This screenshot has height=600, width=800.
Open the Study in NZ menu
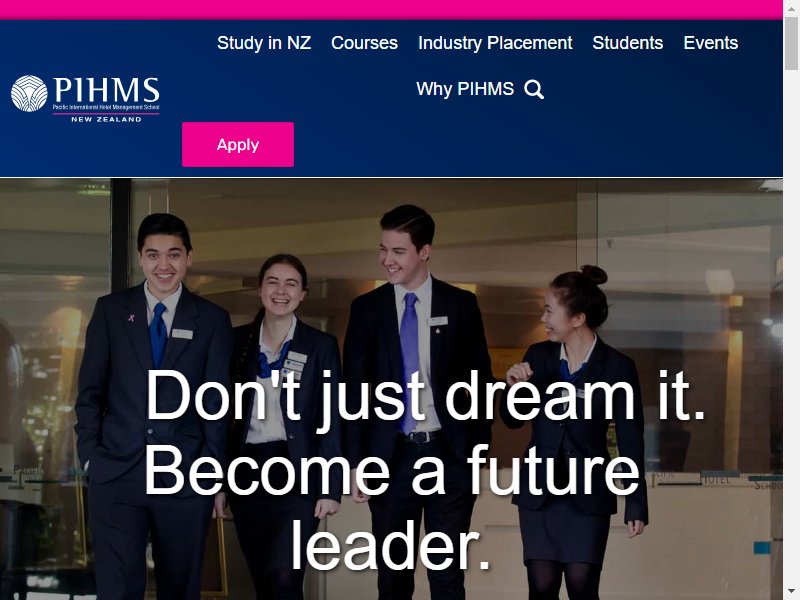tap(264, 43)
